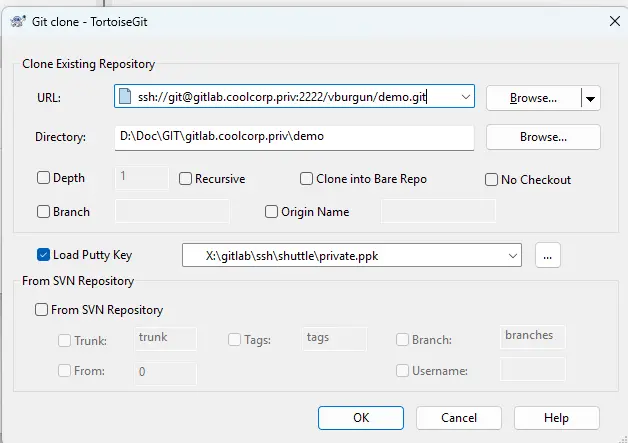628x443 pixels.
Task: Tick the Tags checkbox
Action: tap(234, 340)
